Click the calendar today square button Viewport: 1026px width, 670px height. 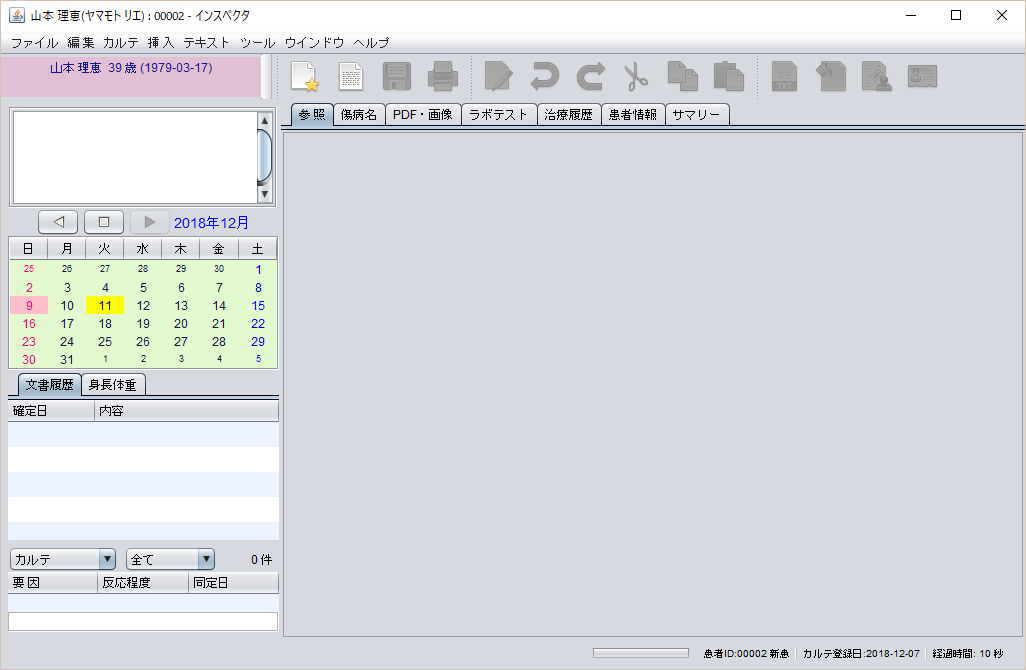[x=104, y=222]
